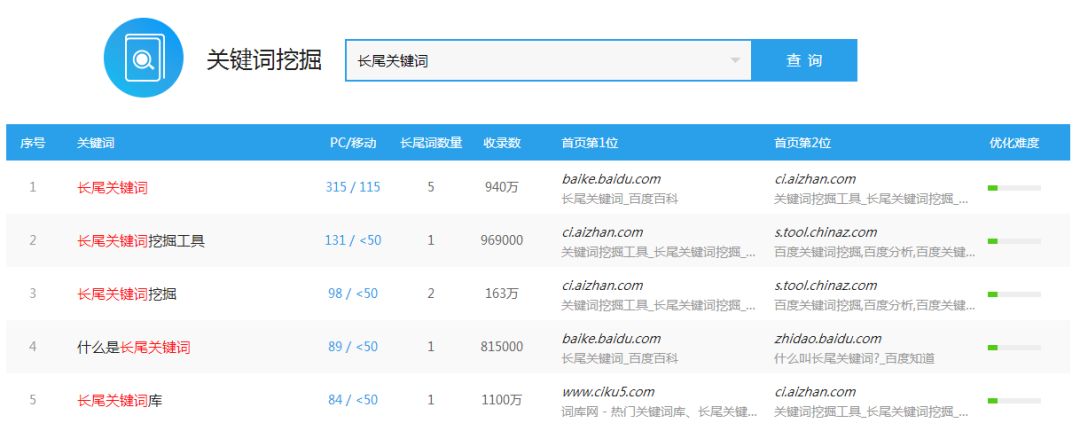This screenshot has width=1080, height=431.
Task: Sort by 长尾词数量 column header
Action: click(431, 143)
